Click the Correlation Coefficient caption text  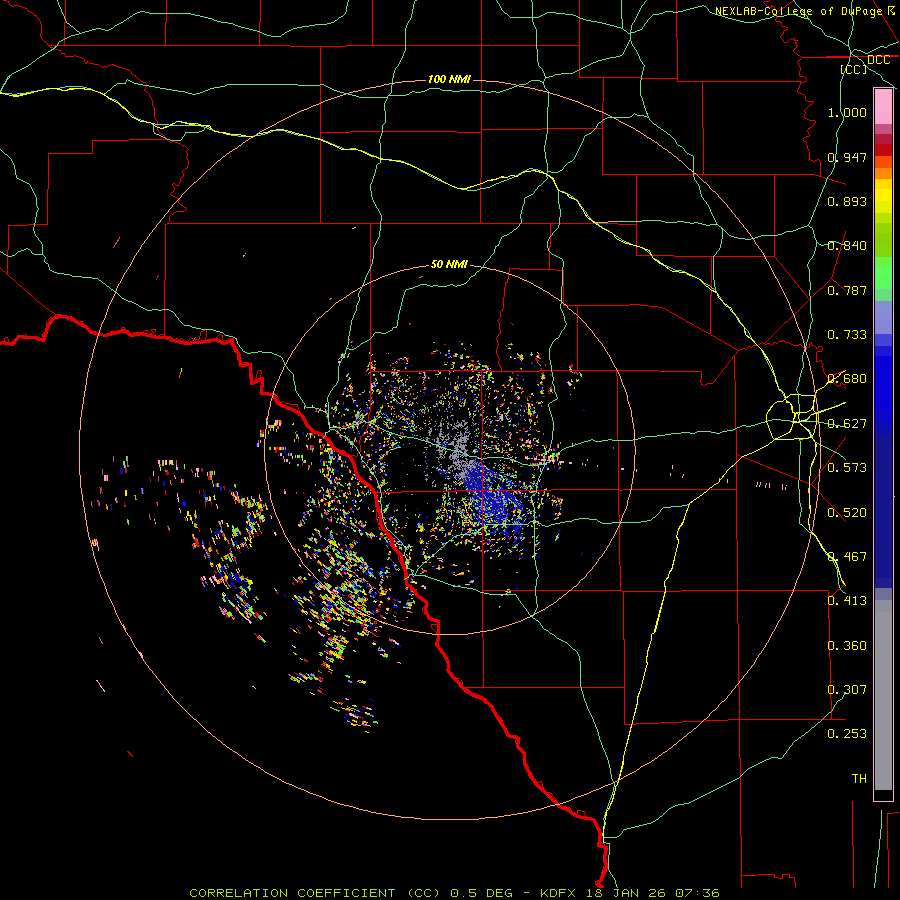click(x=454, y=893)
